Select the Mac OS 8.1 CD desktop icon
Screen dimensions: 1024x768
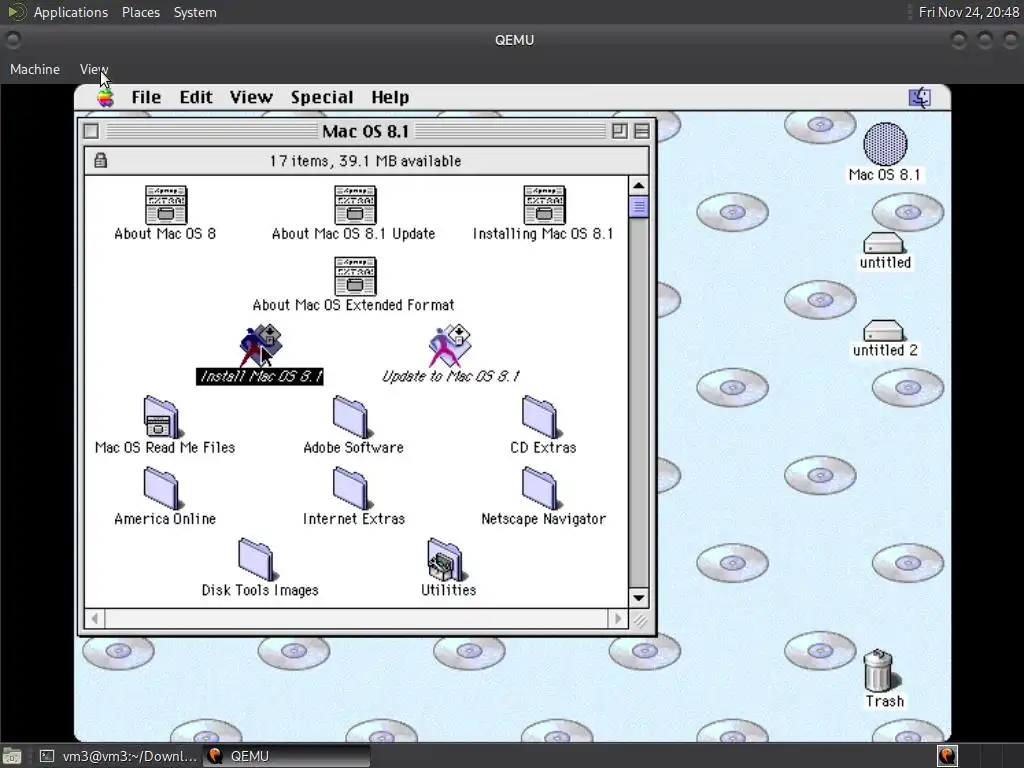point(885,144)
